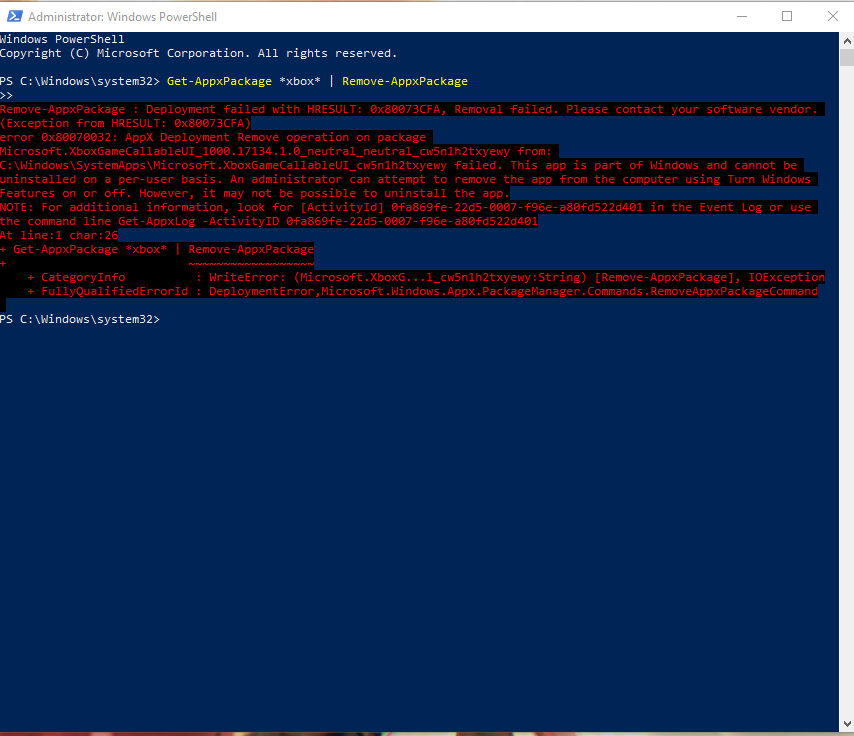
Task: Click 'Features on or off. However' line
Action: [255, 193]
